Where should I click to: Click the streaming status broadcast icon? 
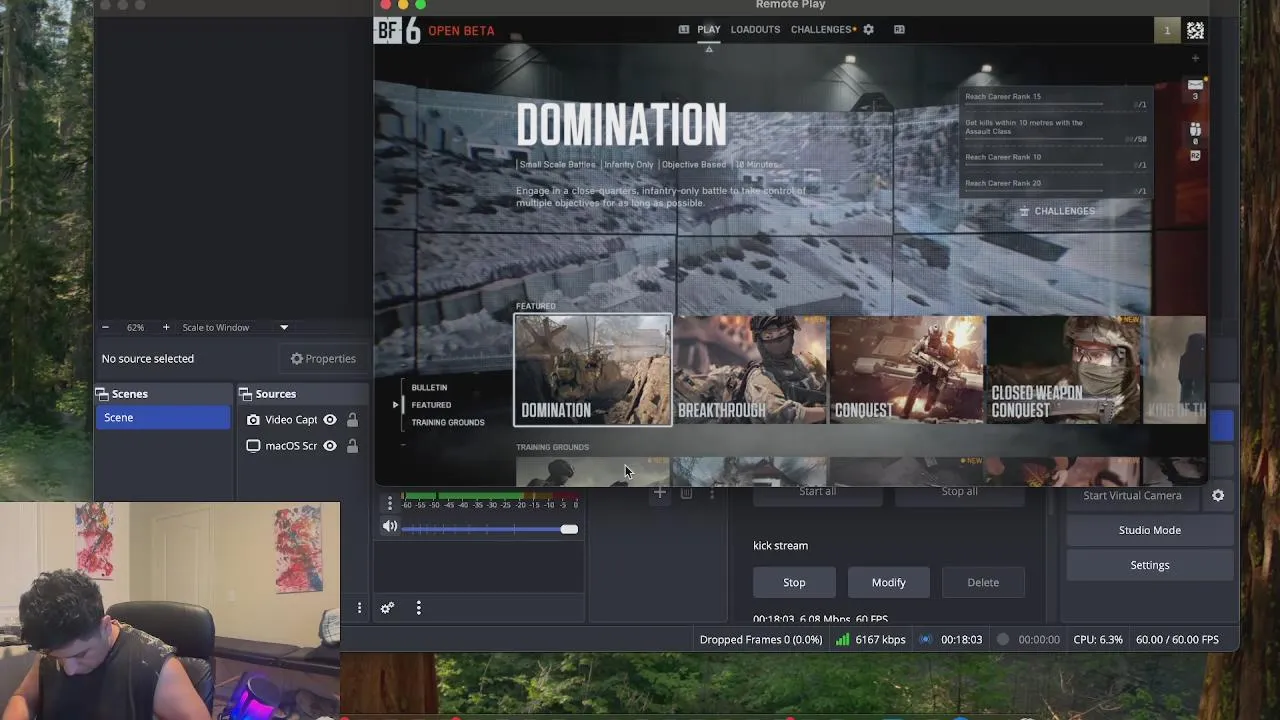tap(925, 639)
